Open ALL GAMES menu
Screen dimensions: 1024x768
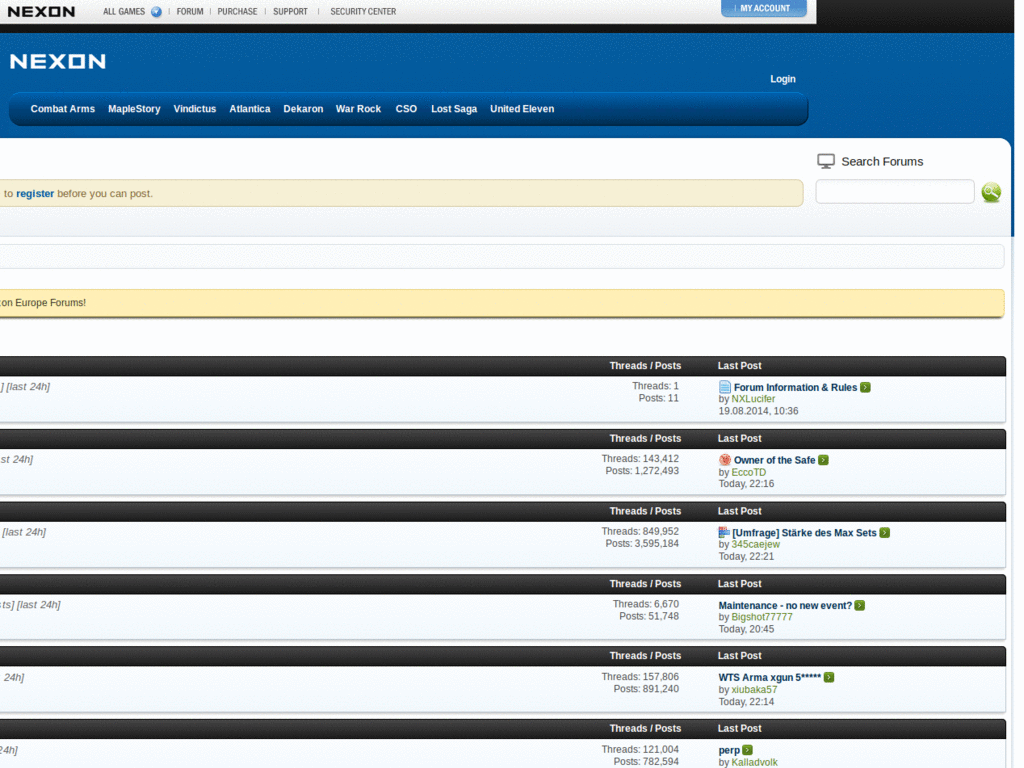(124, 12)
